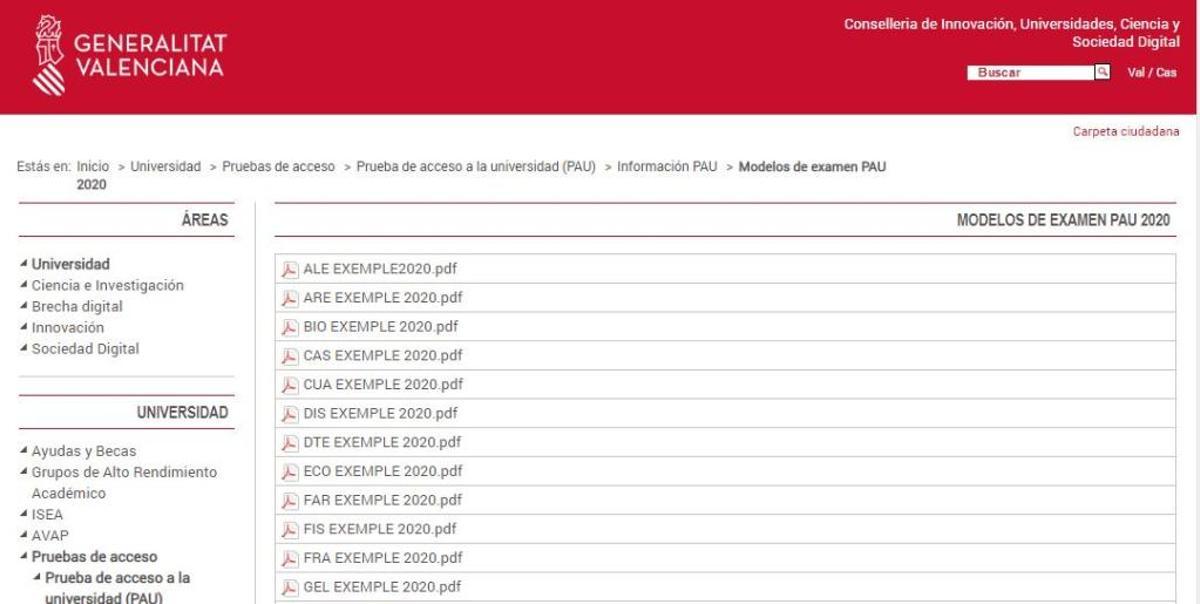Open the PDF icon beside ALE EXEMPLE2020.pdf
1200x604 pixels.
coord(288,268)
